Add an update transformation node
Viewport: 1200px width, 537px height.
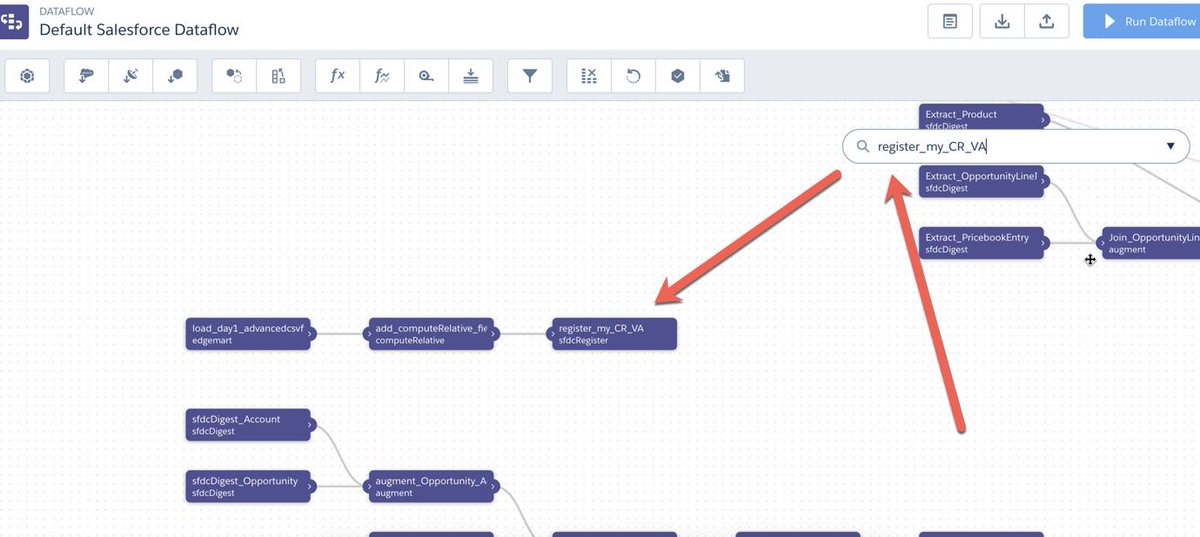pyautogui.click(x=633, y=76)
